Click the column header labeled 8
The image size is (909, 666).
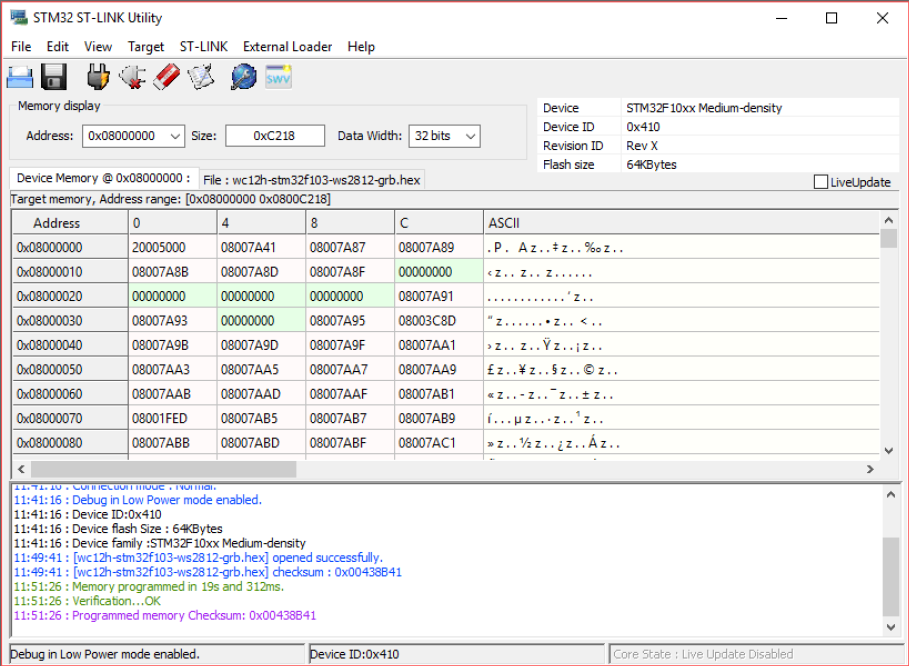point(350,223)
